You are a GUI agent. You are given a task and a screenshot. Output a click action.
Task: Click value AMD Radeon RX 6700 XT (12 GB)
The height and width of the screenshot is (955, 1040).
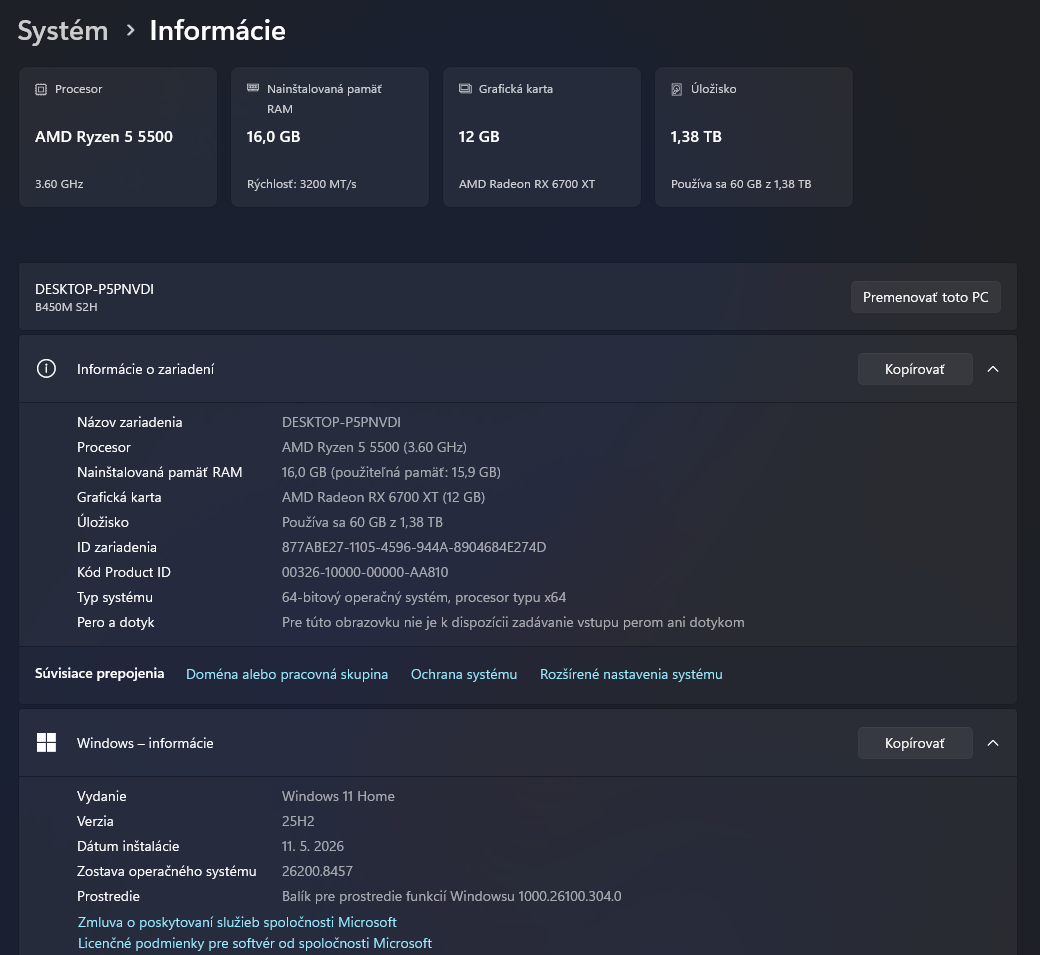click(383, 497)
